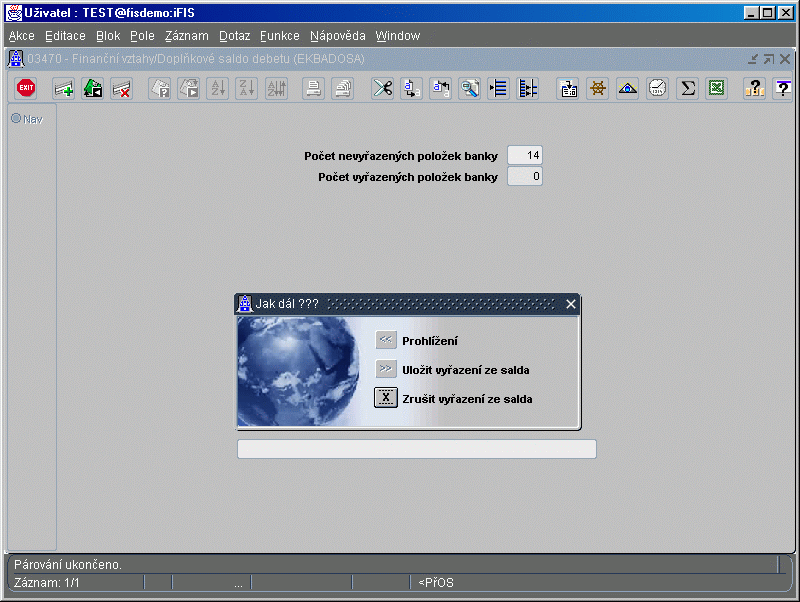This screenshot has height=602, width=800.
Task: Select the Nav radio button
Action: tap(16, 118)
